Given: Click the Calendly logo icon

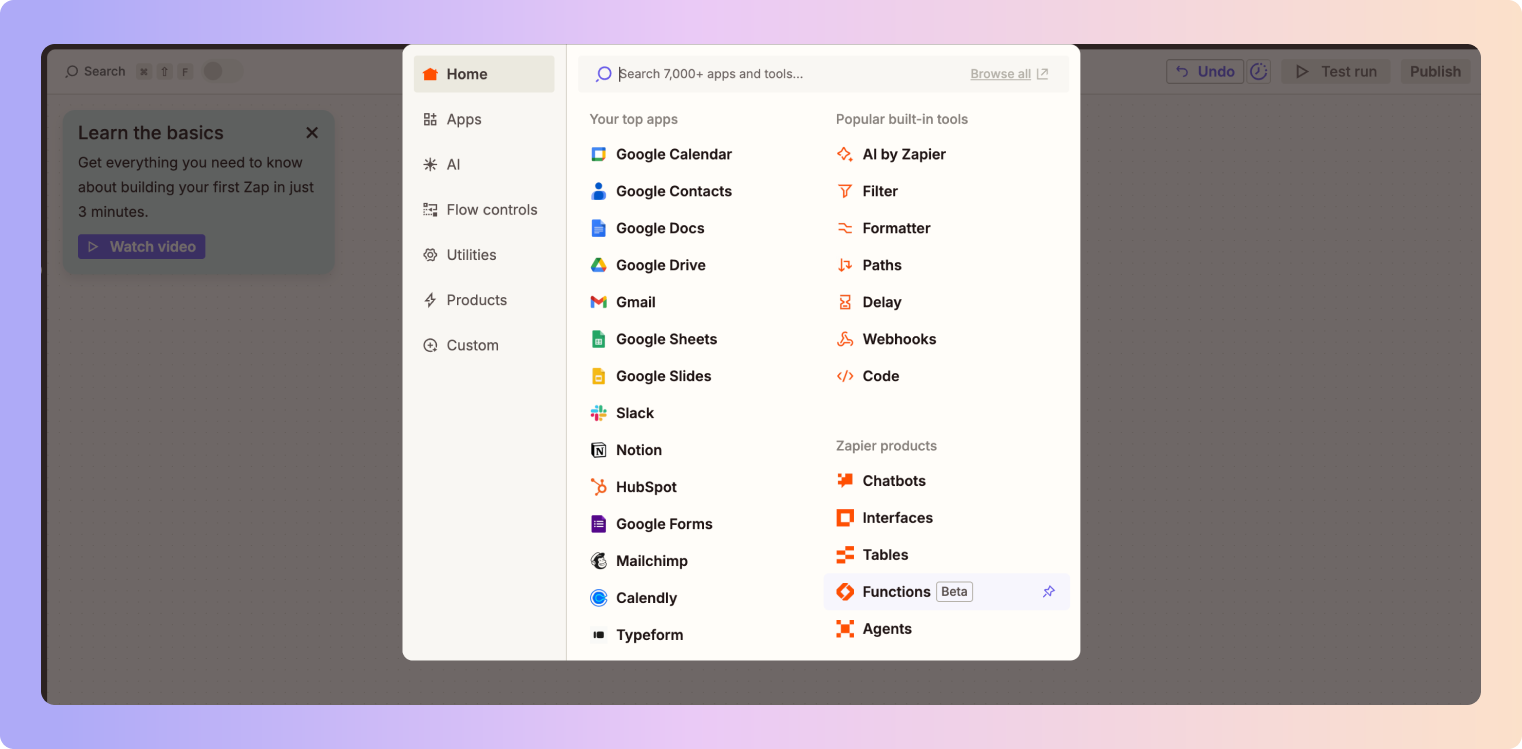Looking at the screenshot, I should 599,598.
